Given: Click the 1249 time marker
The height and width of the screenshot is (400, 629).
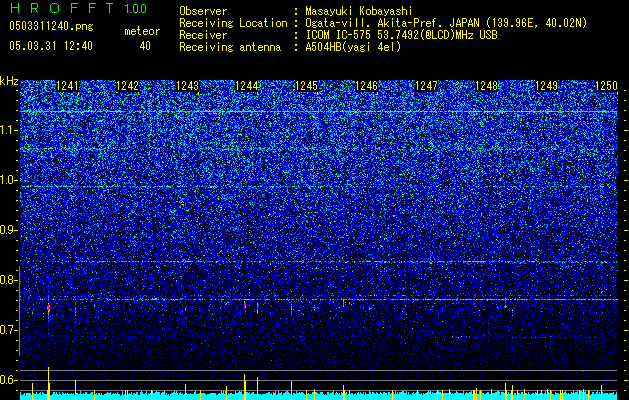Looking at the screenshot, I should click(x=546, y=86).
